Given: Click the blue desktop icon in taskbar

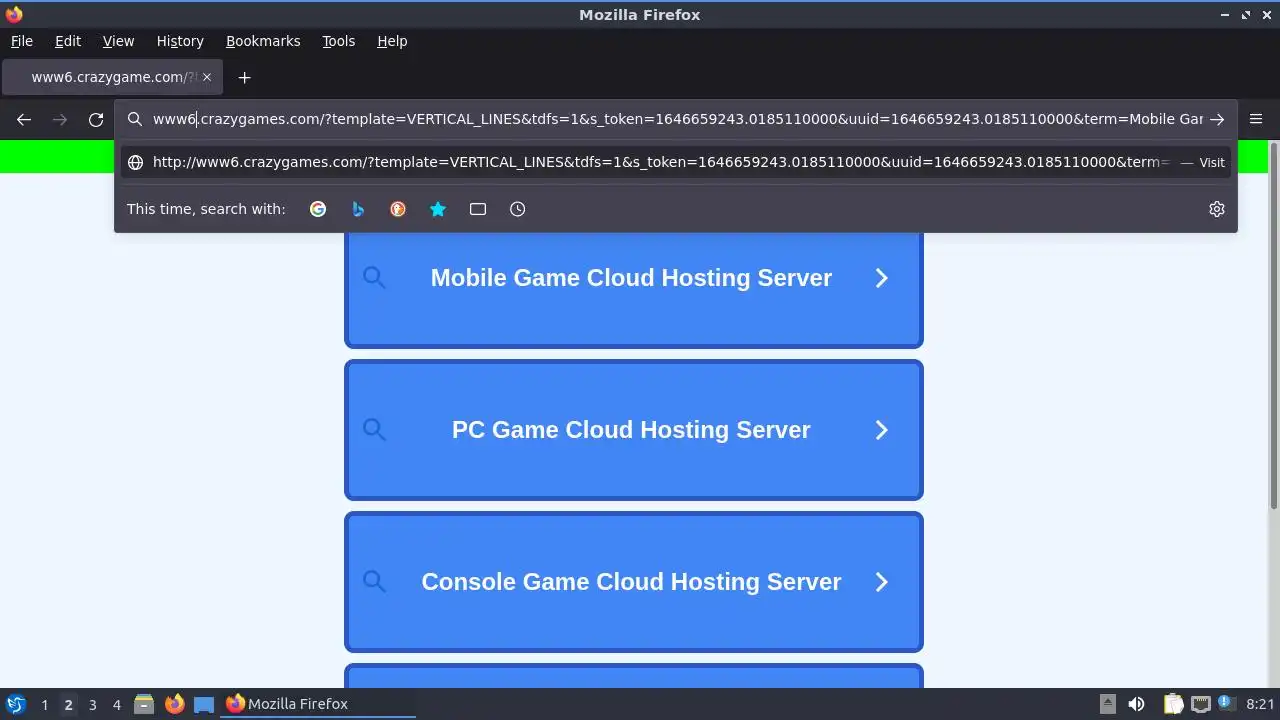Looking at the screenshot, I should pos(204,704).
